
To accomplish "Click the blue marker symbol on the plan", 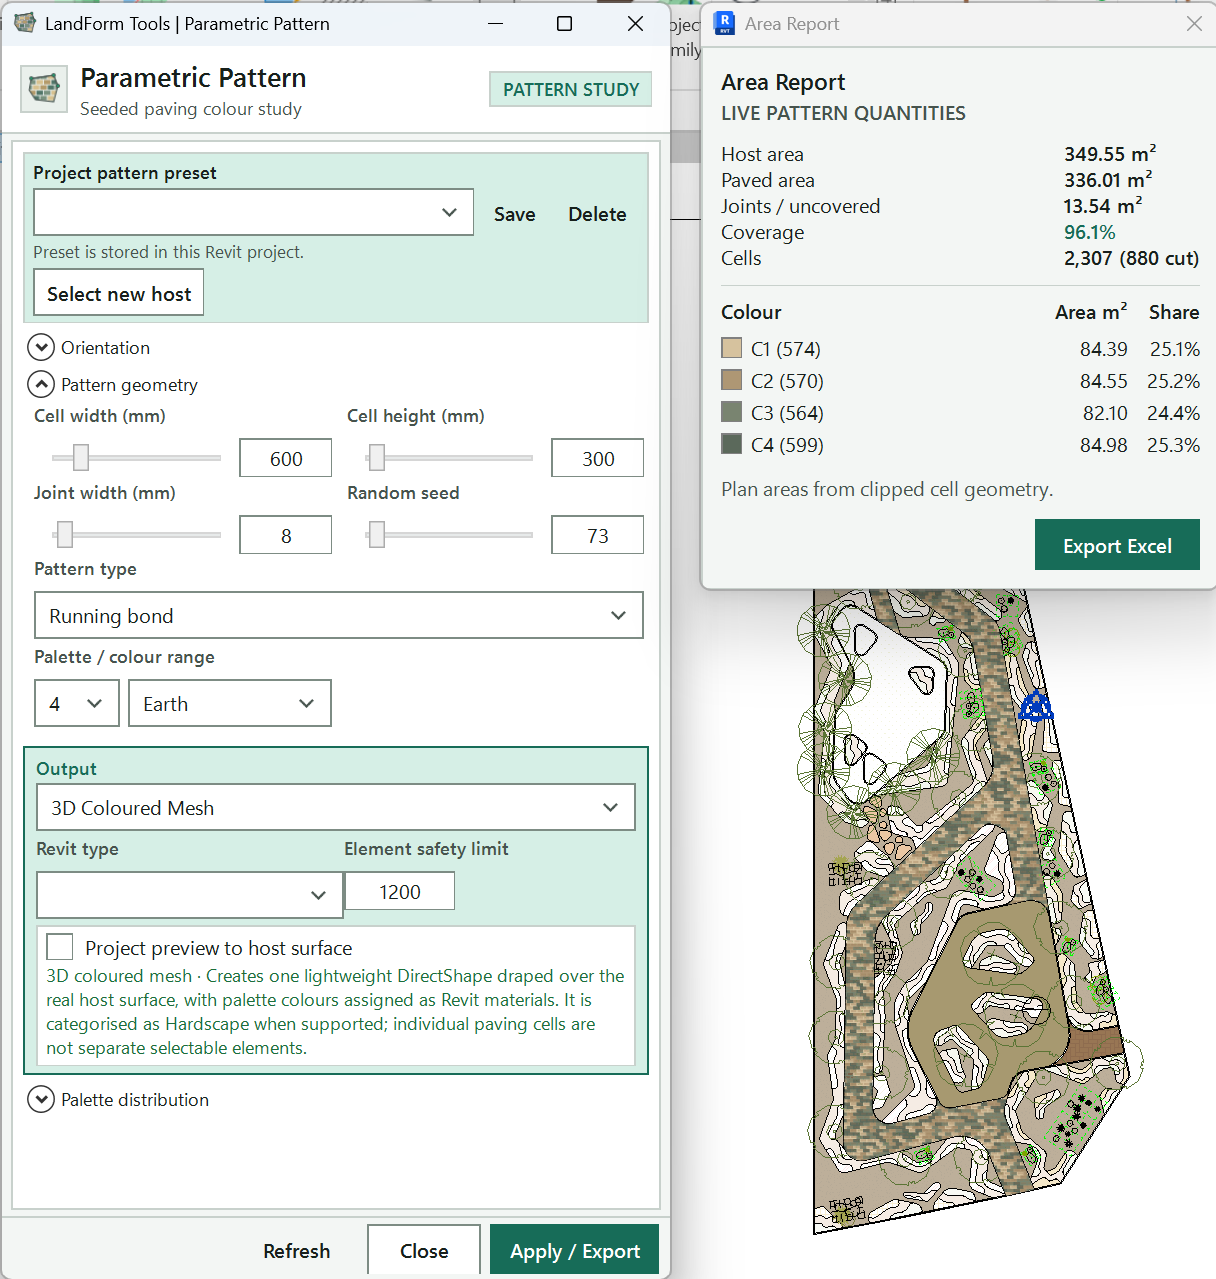I will (1035, 707).
